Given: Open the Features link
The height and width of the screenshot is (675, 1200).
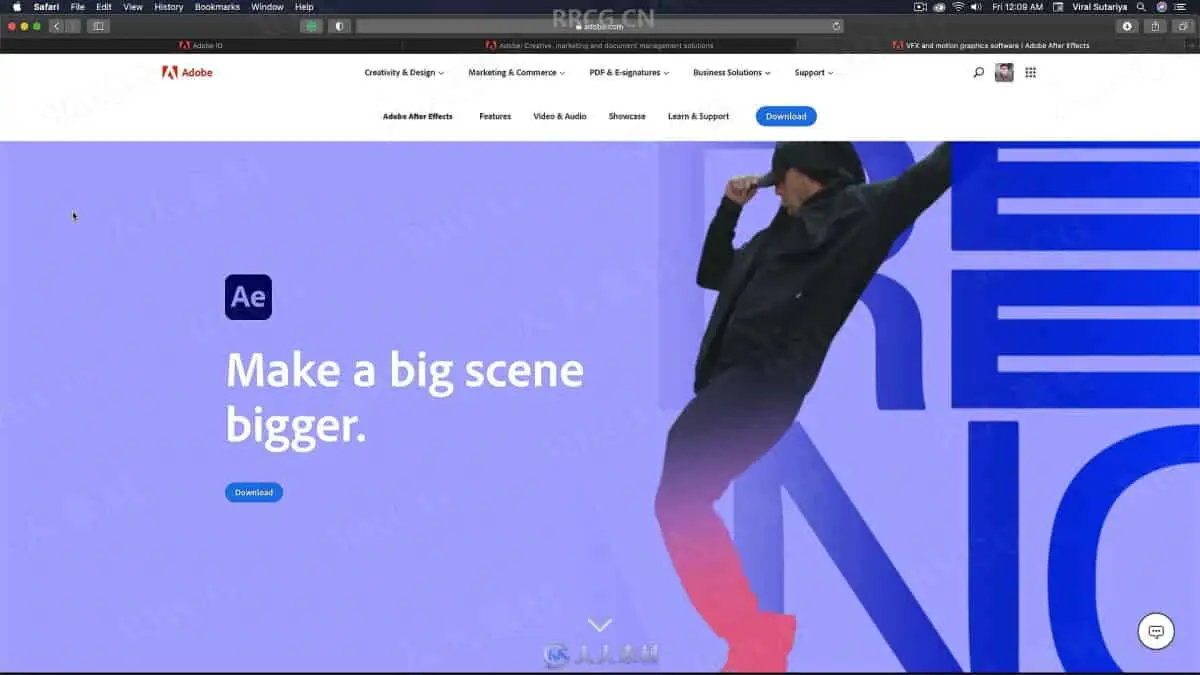Looking at the screenshot, I should (x=495, y=116).
